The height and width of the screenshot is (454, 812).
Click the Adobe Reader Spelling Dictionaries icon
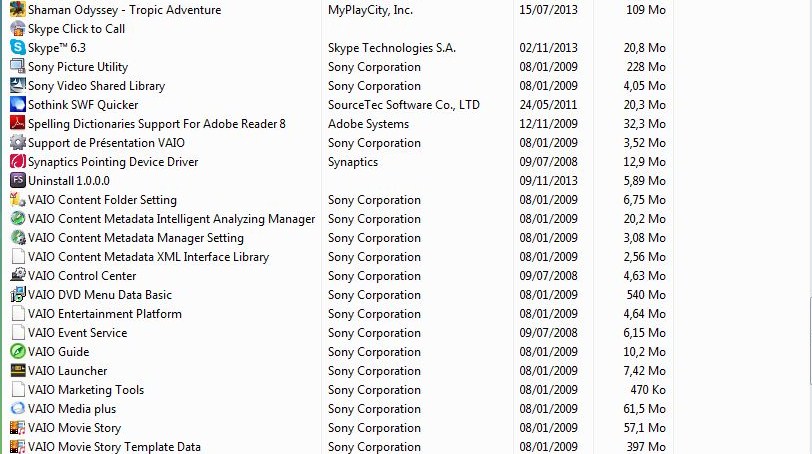18,124
